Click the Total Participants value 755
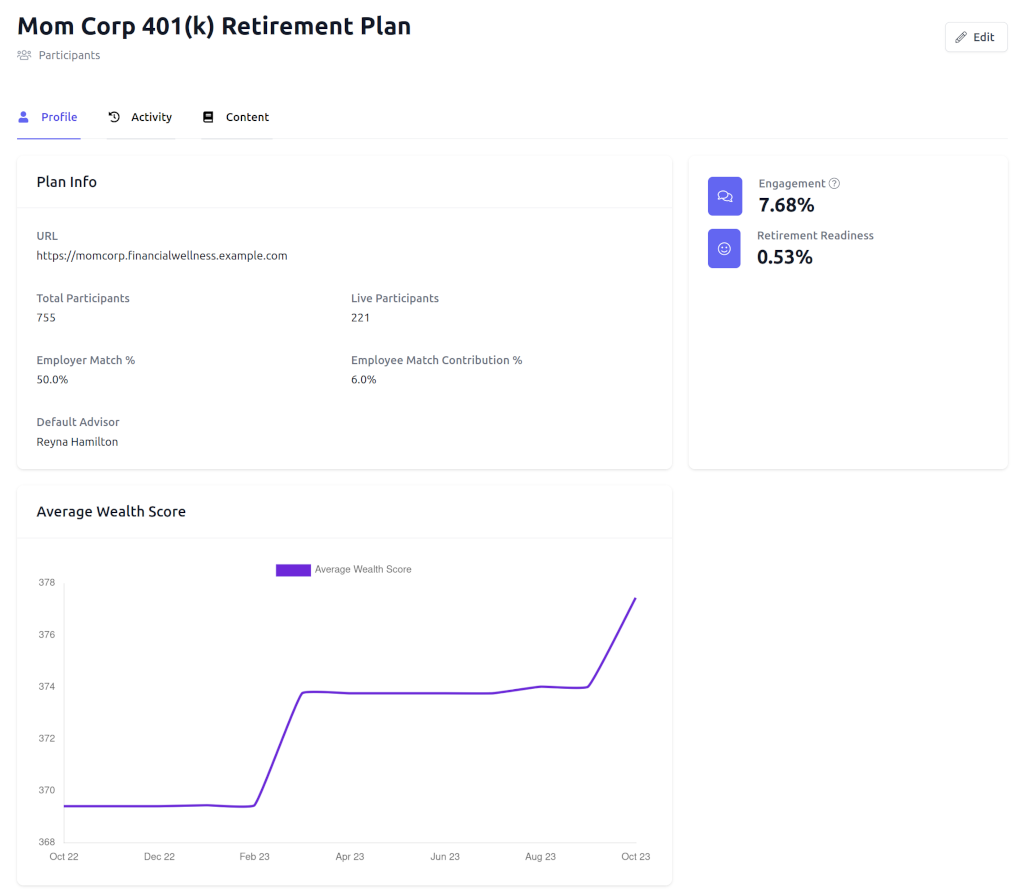Screen dimensions: 1024x889 pyautogui.click(x=46, y=317)
